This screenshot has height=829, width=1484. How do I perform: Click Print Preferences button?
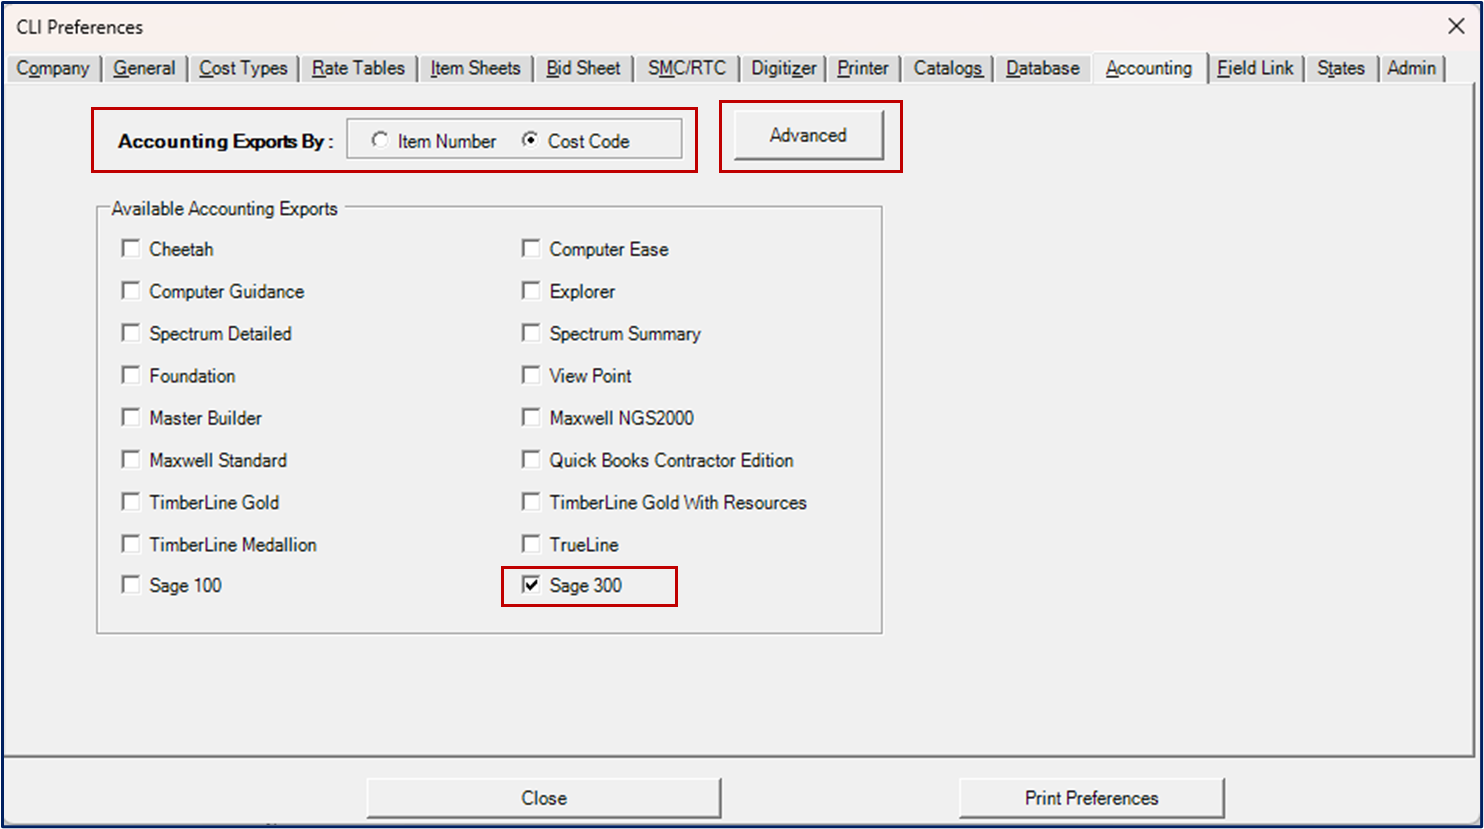[1091, 798]
